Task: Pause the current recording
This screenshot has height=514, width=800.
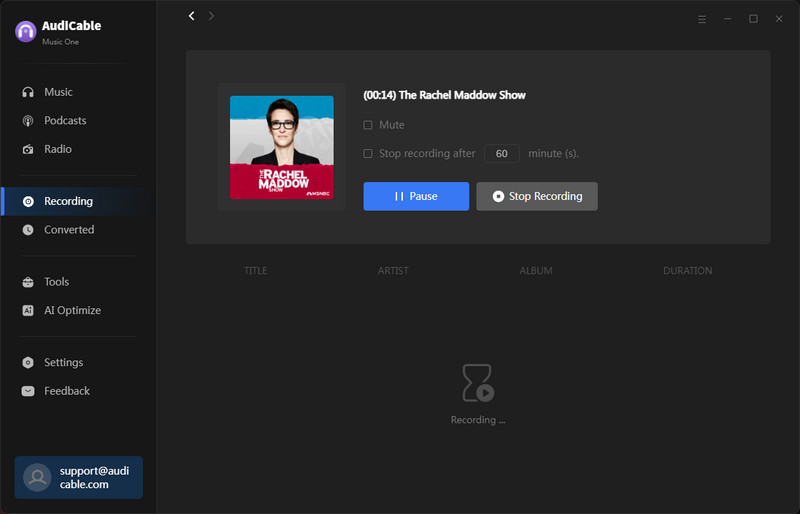Action: click(416, 196)
